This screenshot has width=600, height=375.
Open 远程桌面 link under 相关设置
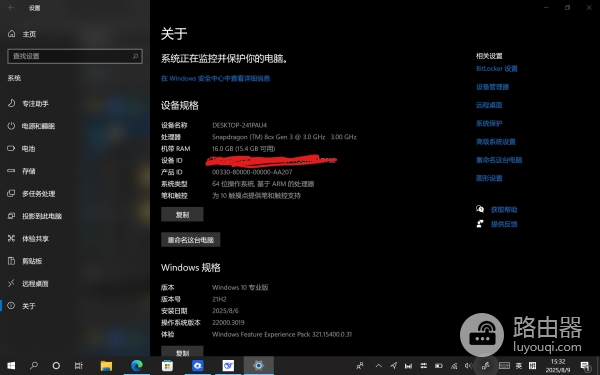point(489,105)
